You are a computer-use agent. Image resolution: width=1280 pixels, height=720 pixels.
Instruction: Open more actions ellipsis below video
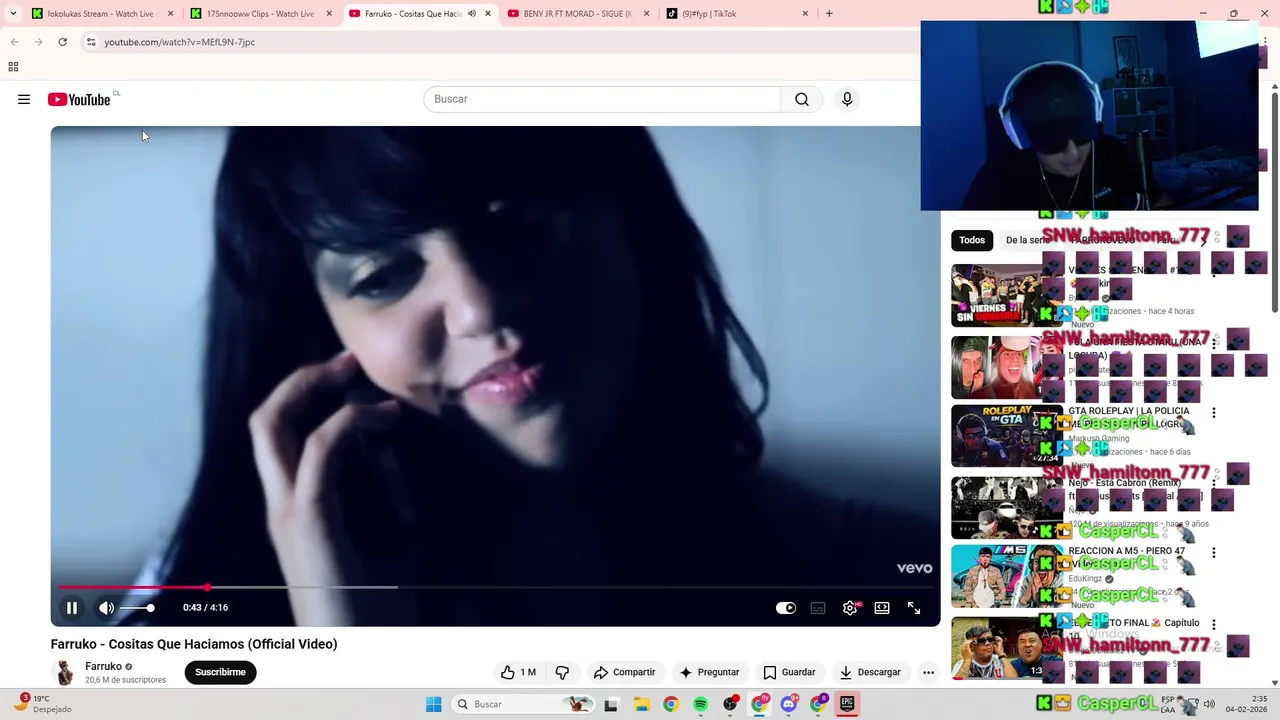[928, 672]
